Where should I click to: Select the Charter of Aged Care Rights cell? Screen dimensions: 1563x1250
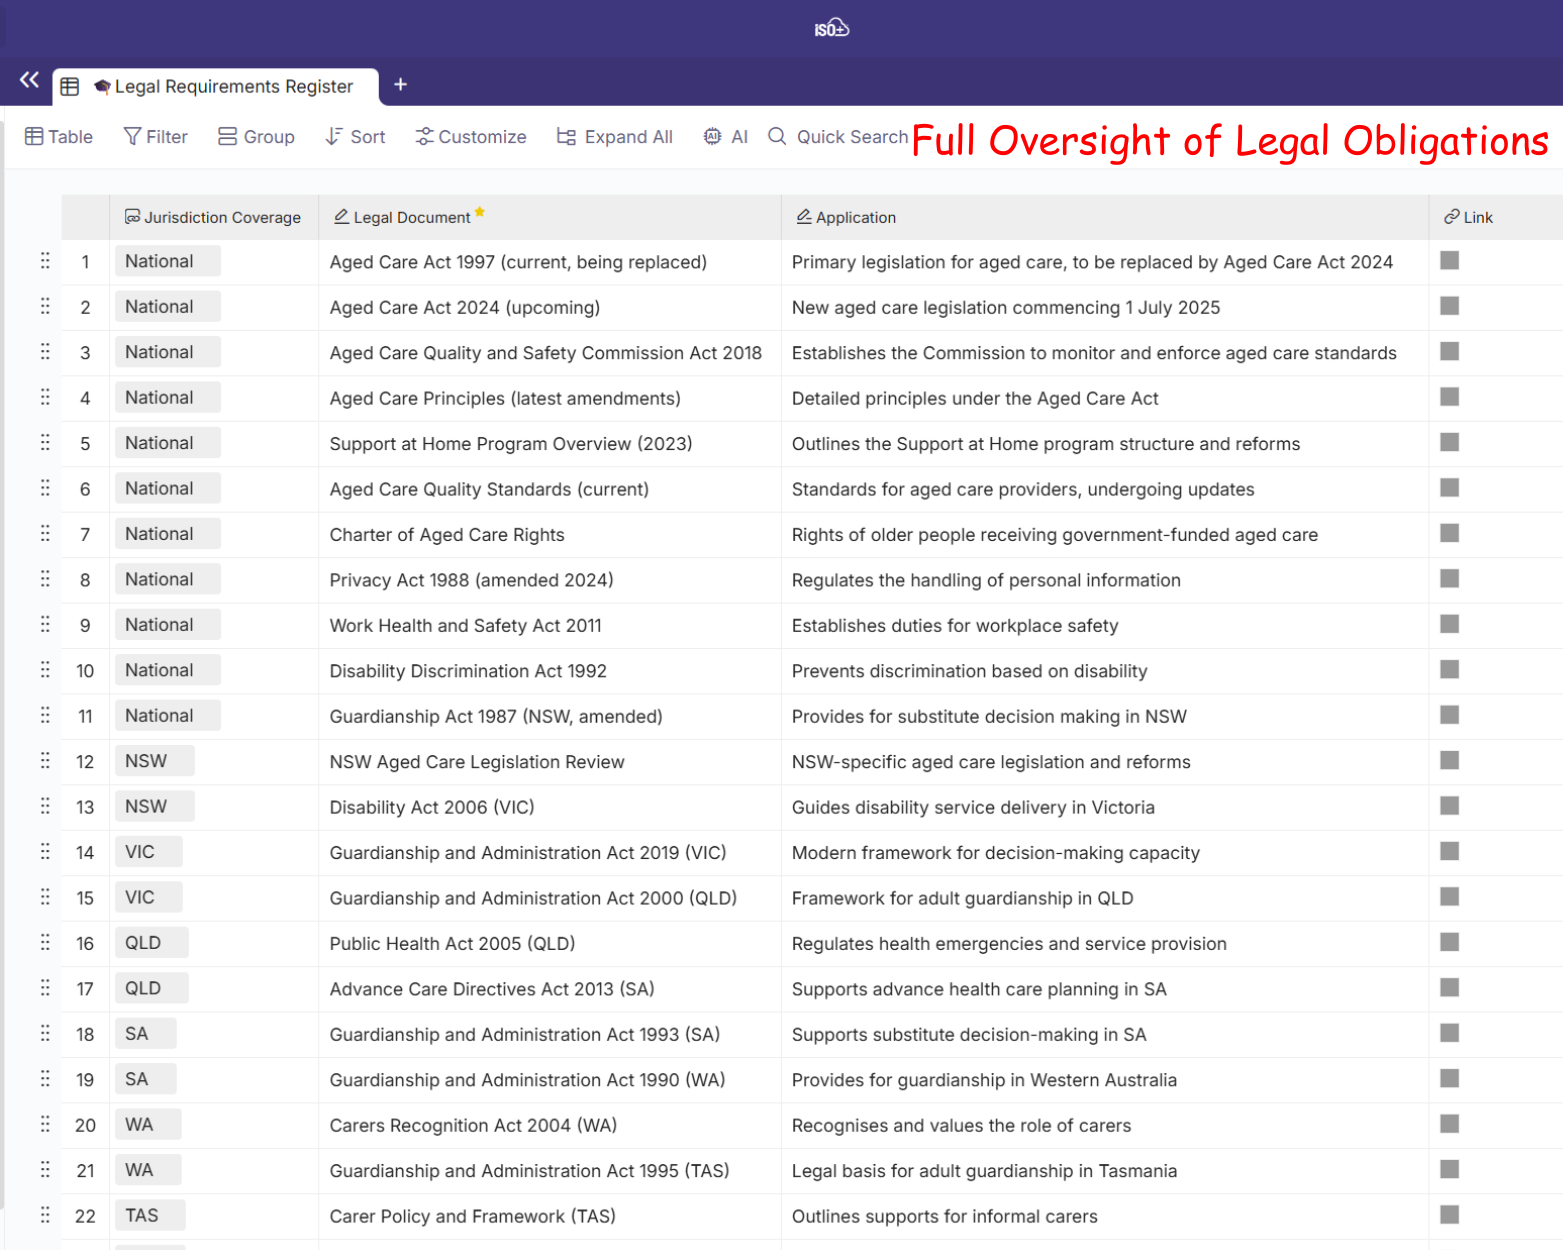[447, 535]
